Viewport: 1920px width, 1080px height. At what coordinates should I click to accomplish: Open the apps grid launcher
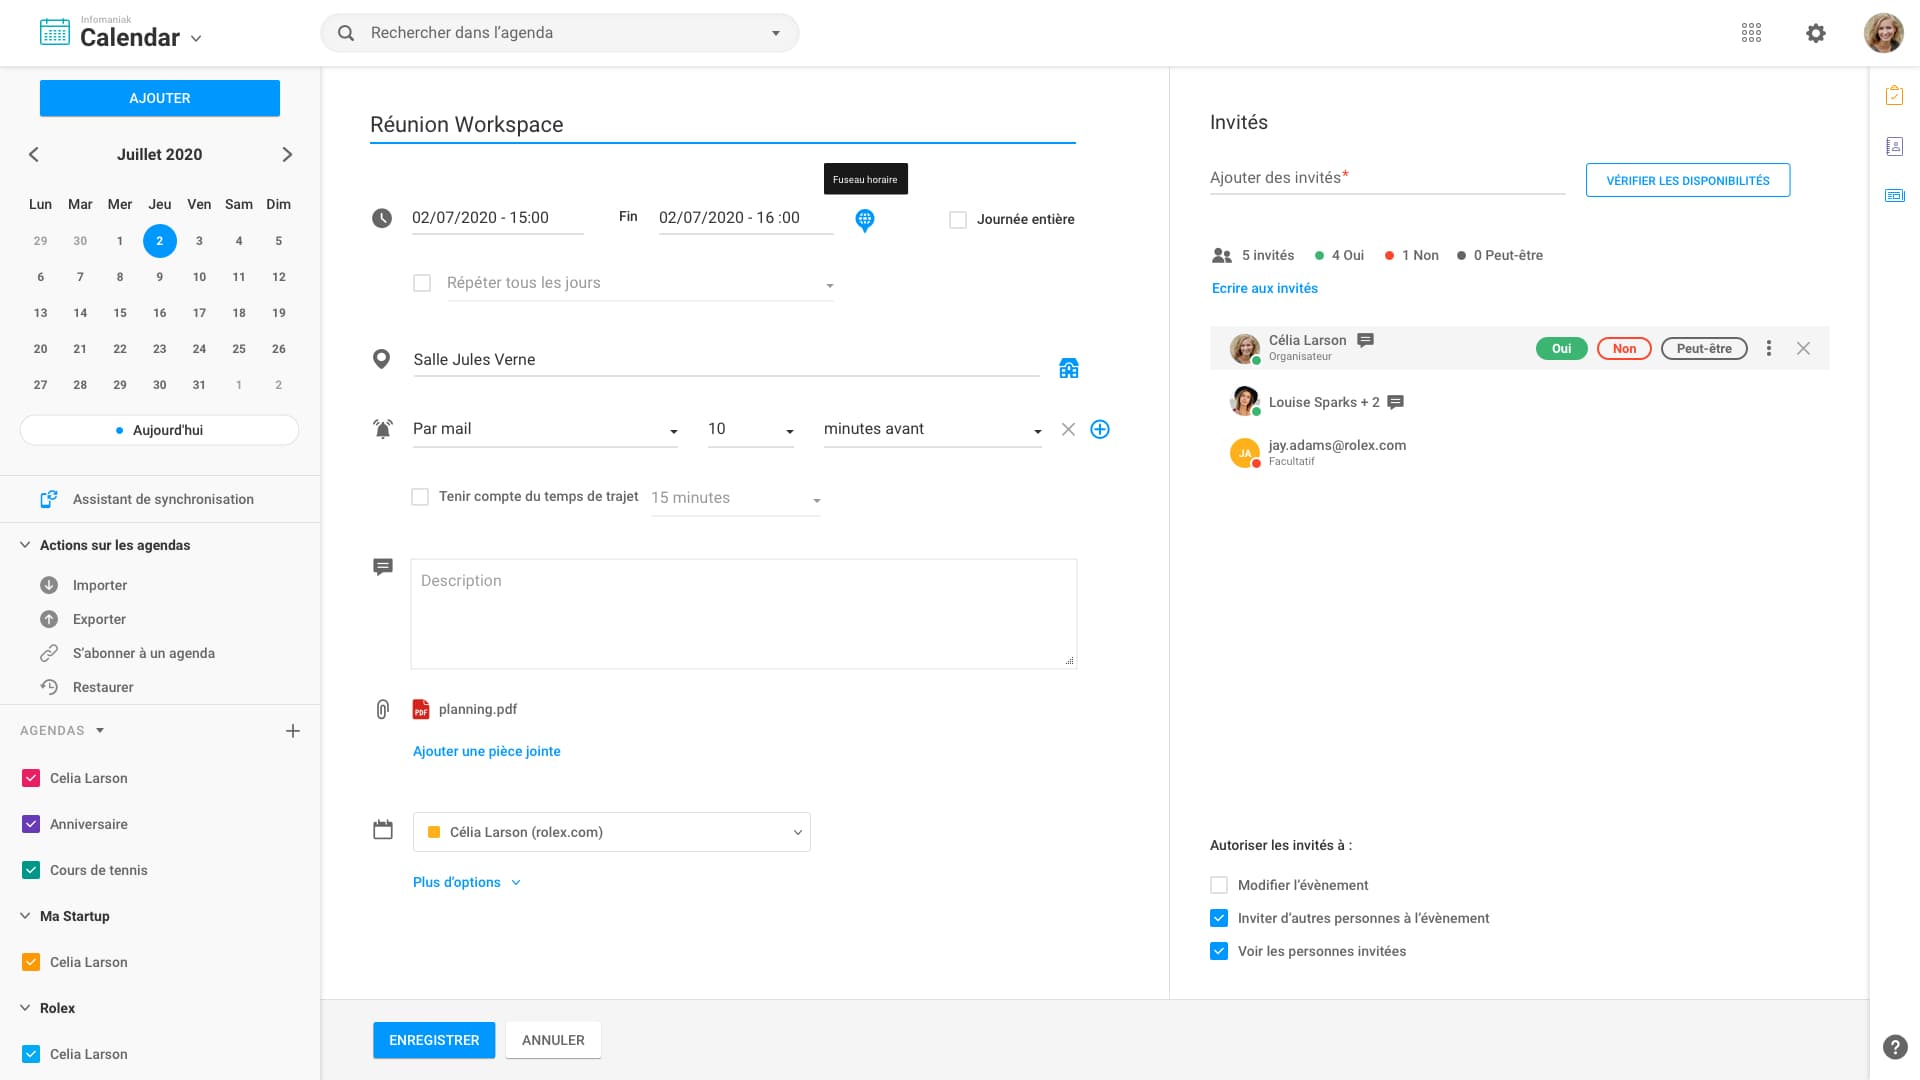[x=1751, y=33]
